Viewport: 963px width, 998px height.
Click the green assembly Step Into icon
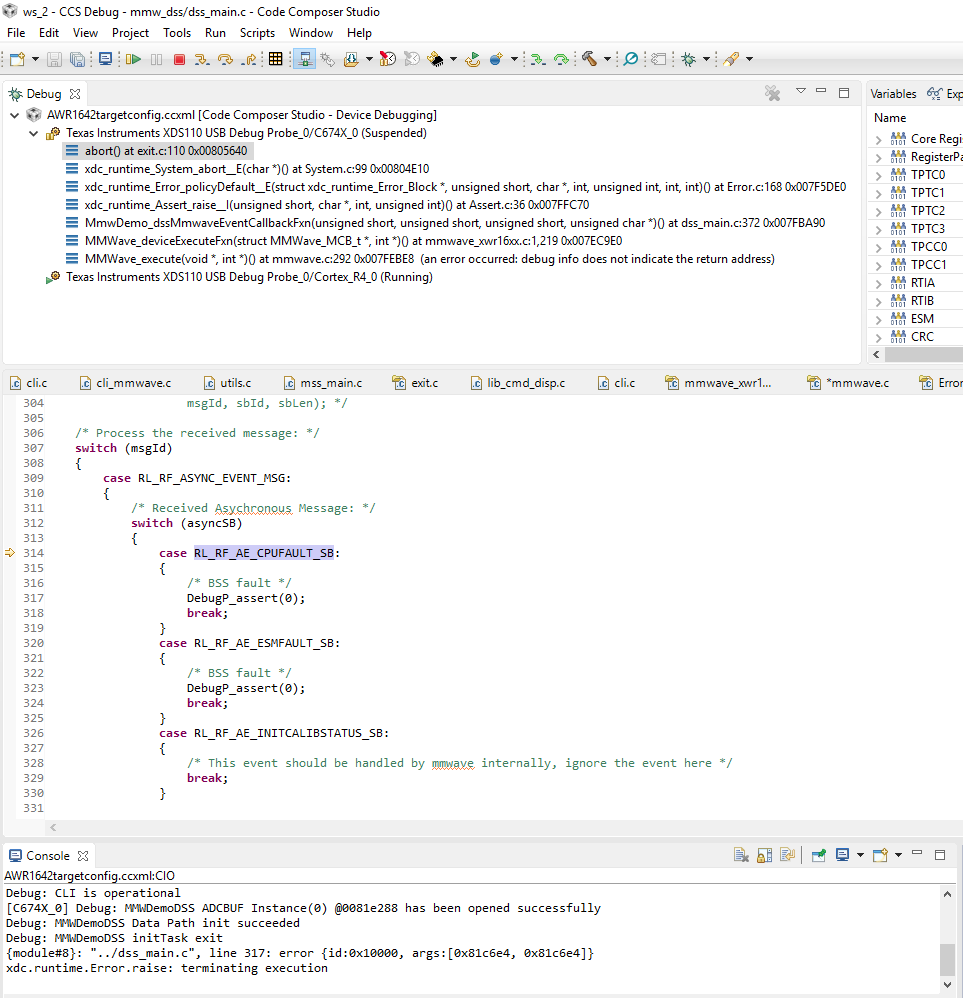tap(538, 59)
